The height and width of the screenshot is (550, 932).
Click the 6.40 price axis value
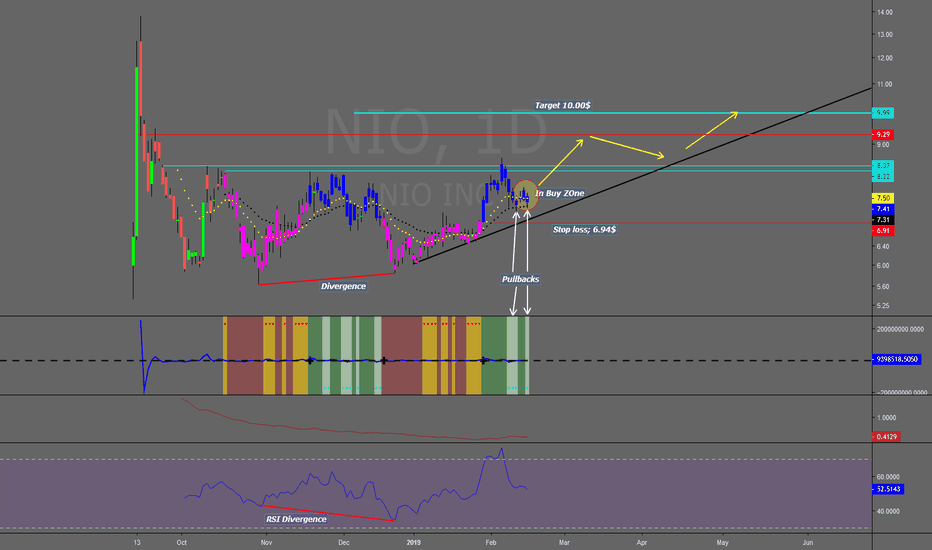point(883,246)
